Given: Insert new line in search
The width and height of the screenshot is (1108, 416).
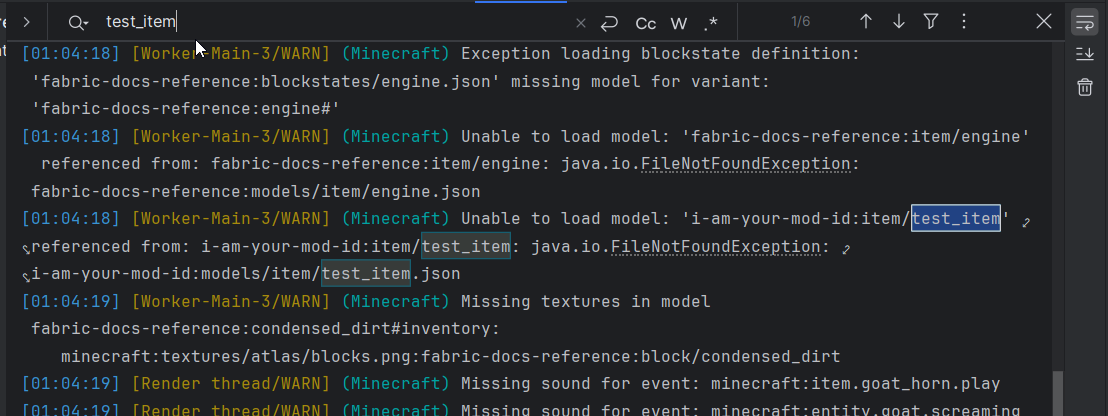Looking at the screenshot, I should [x=609, y=22].
